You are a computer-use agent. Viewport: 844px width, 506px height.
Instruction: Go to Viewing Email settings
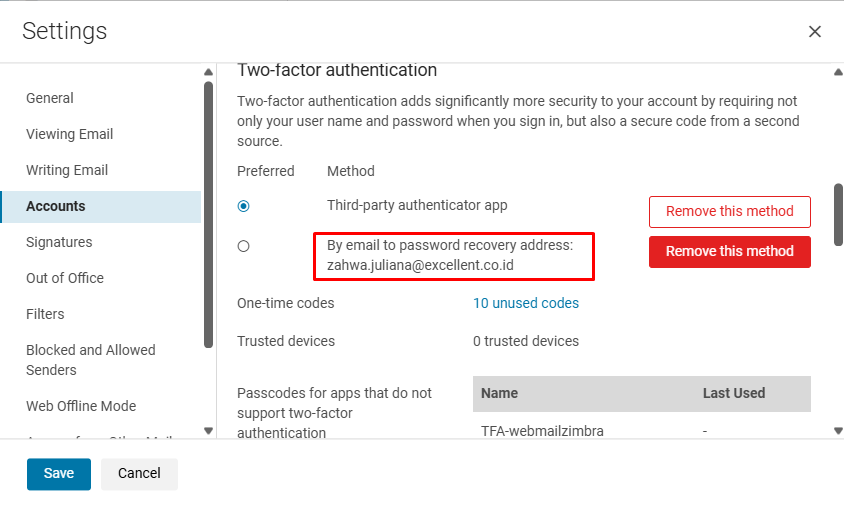(69, 134)
